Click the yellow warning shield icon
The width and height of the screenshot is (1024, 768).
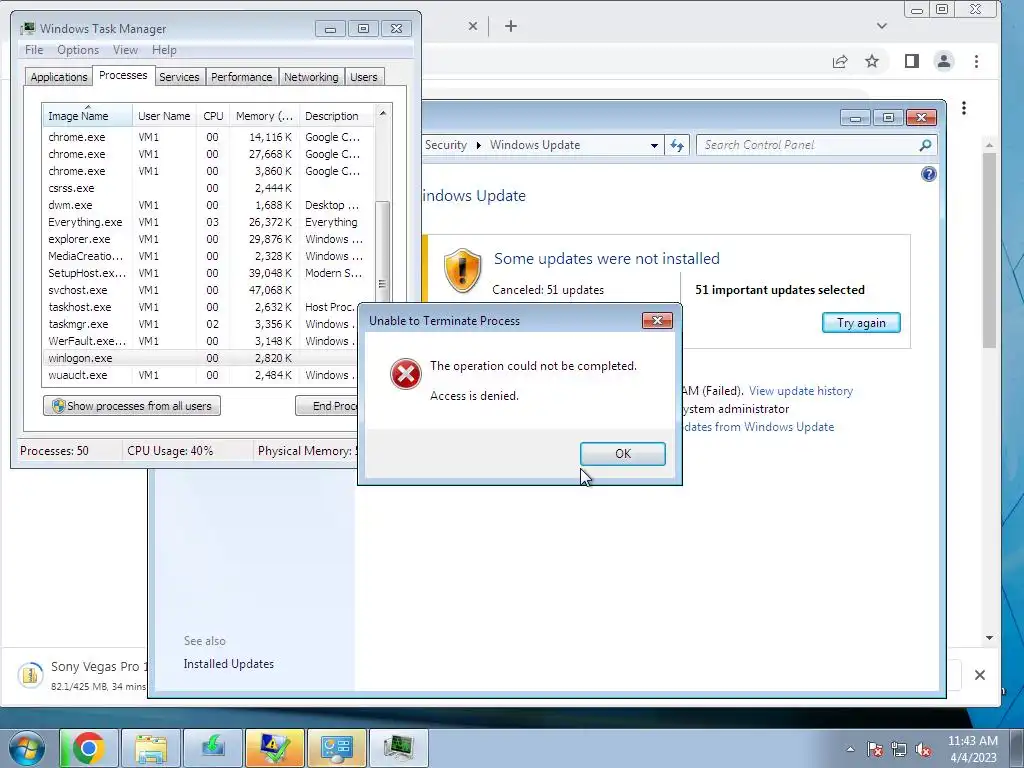[x=462, y=270]
